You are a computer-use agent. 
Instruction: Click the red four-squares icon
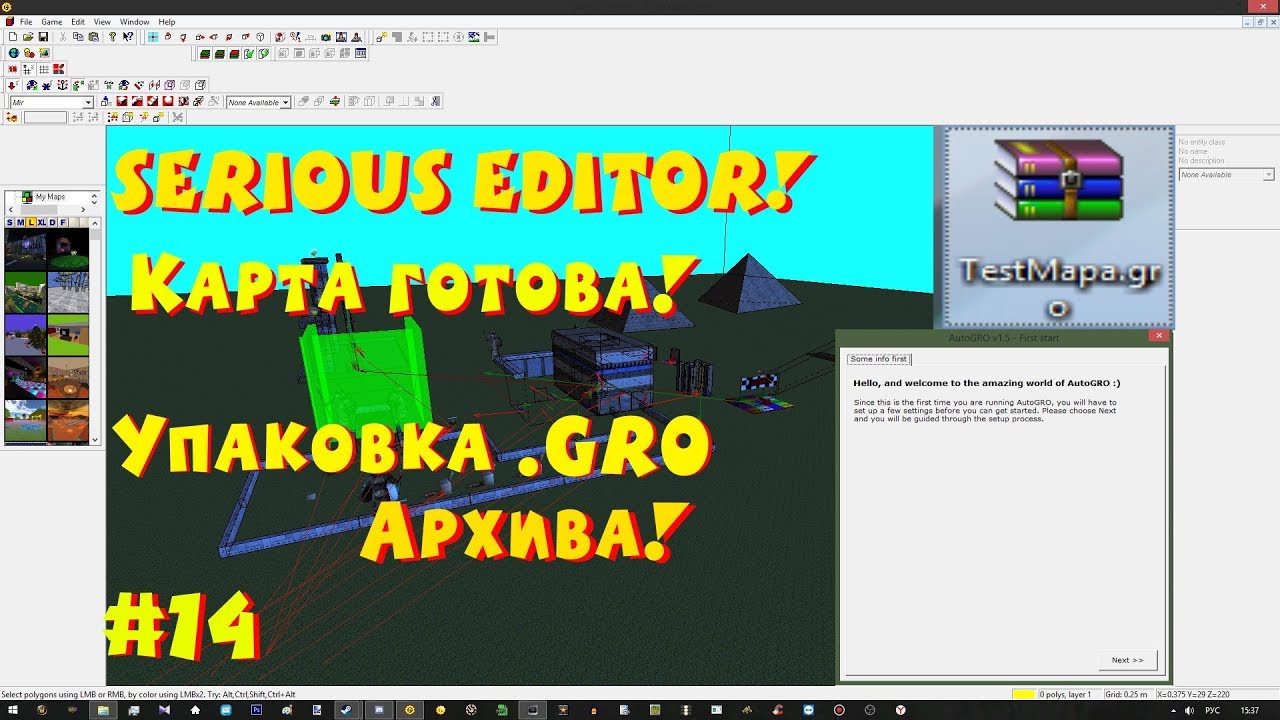pyautogui.click(x=58, y=69)
